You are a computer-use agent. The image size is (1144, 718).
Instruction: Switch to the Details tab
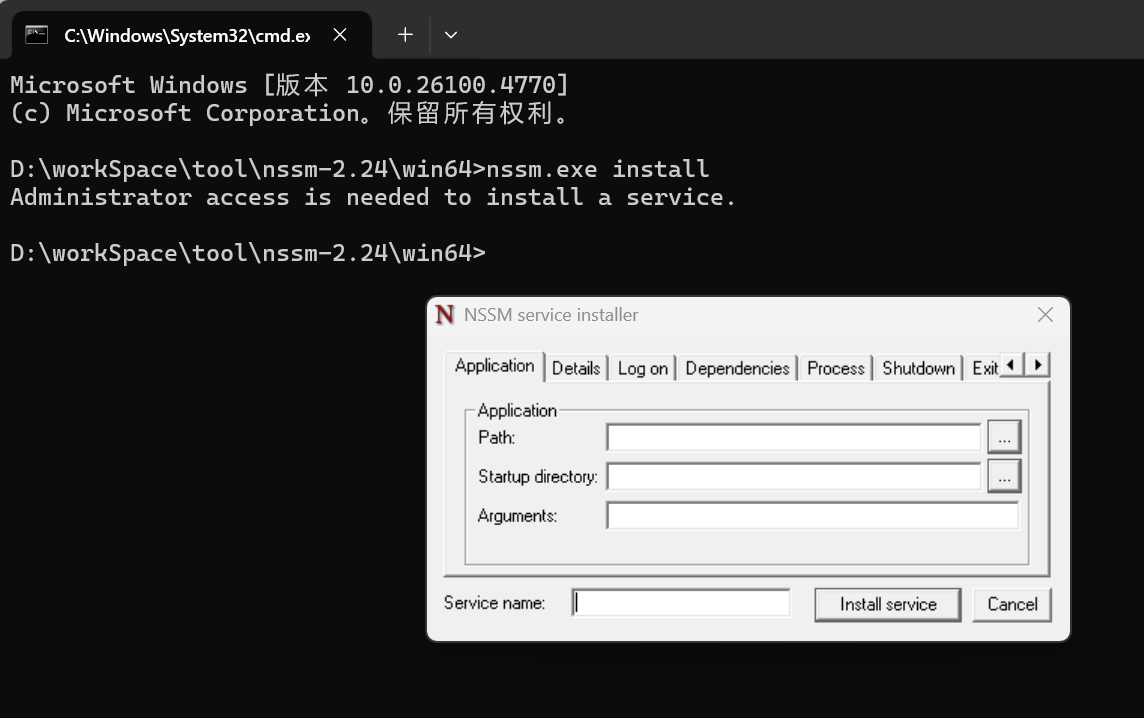coord(576,368)
